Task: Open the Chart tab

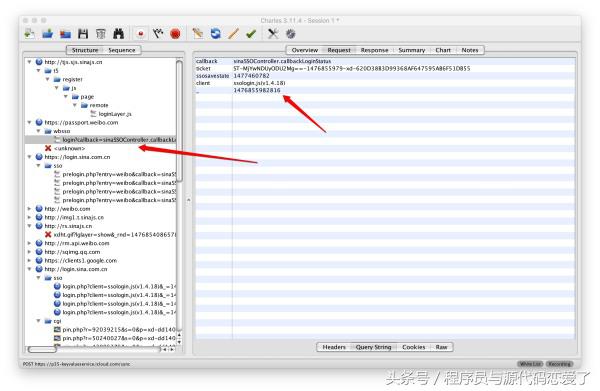Action: [x=443, y=50]
